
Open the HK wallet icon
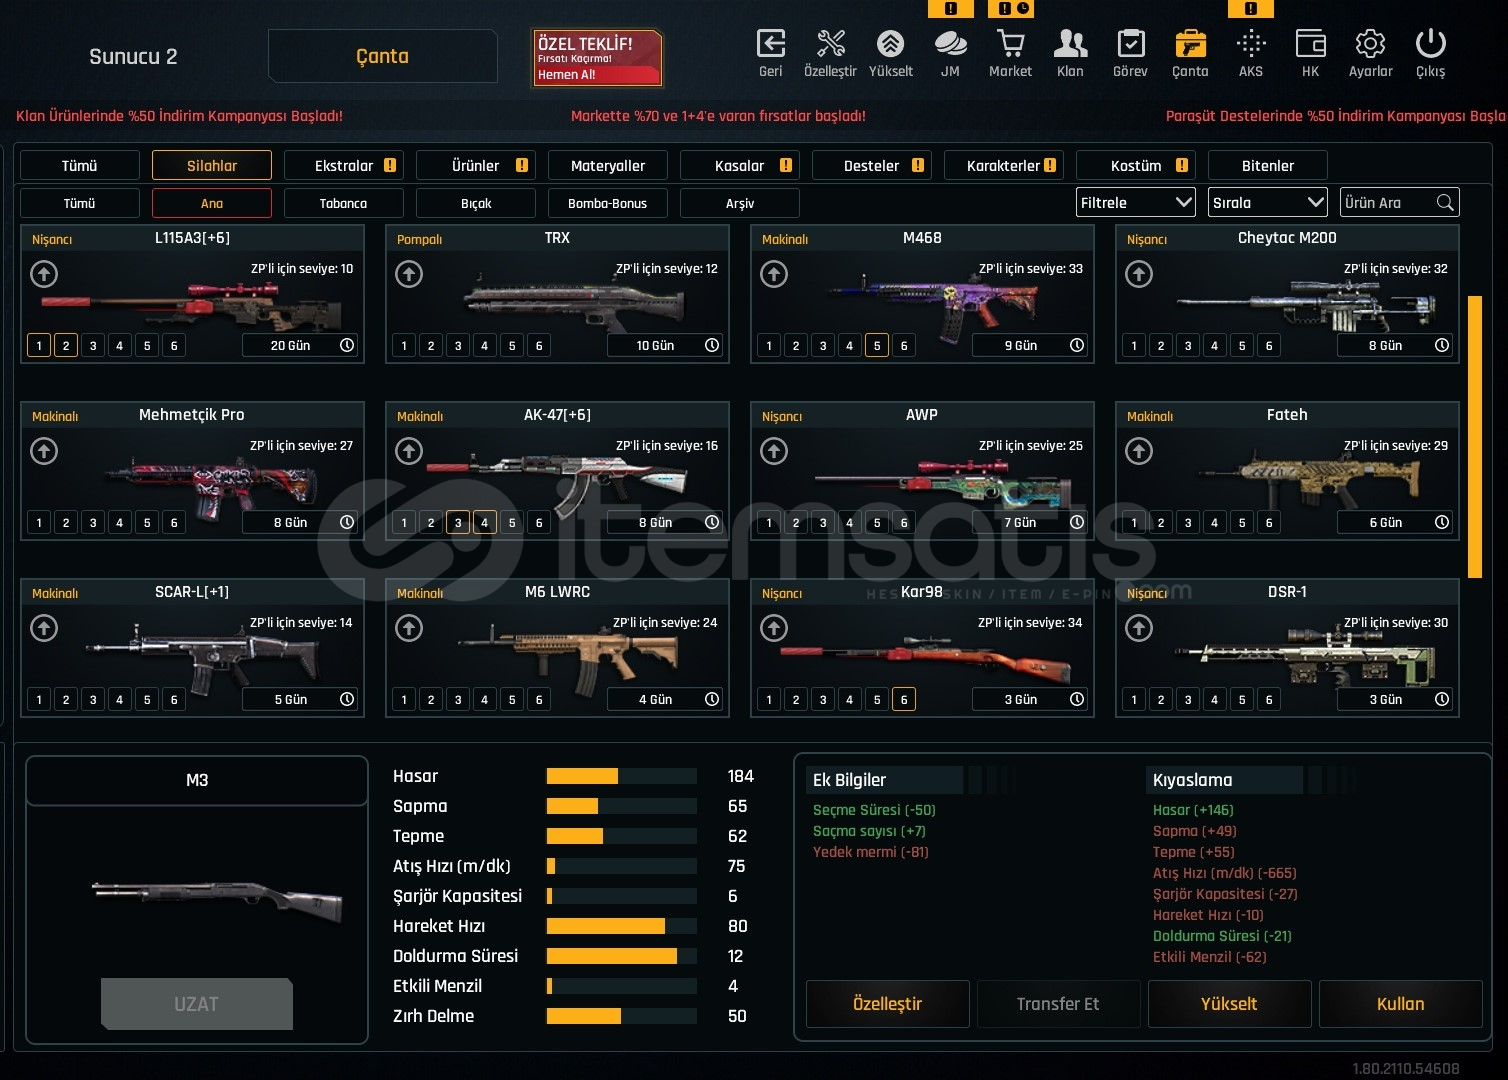click(x=1310, y=44)
